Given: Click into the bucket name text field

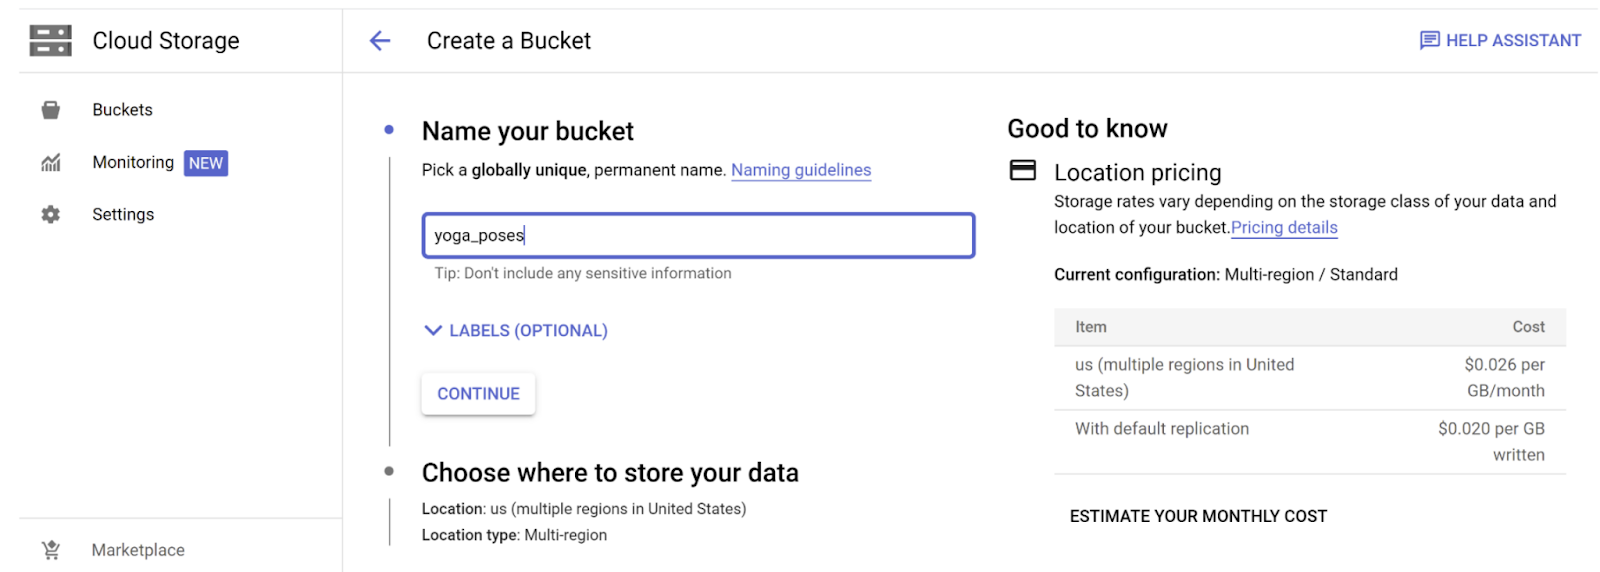Looking at the screenshot, I should click(x=697, y=236).
